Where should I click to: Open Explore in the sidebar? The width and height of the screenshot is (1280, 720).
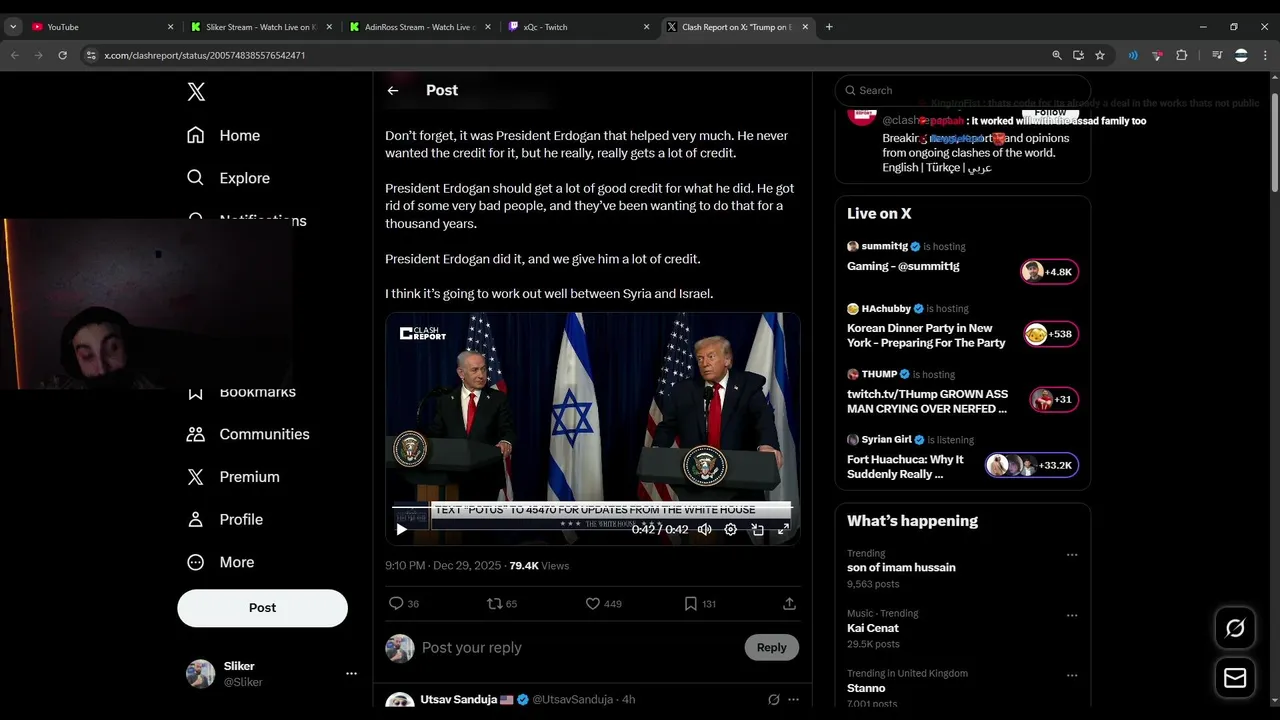coord(229,178)
